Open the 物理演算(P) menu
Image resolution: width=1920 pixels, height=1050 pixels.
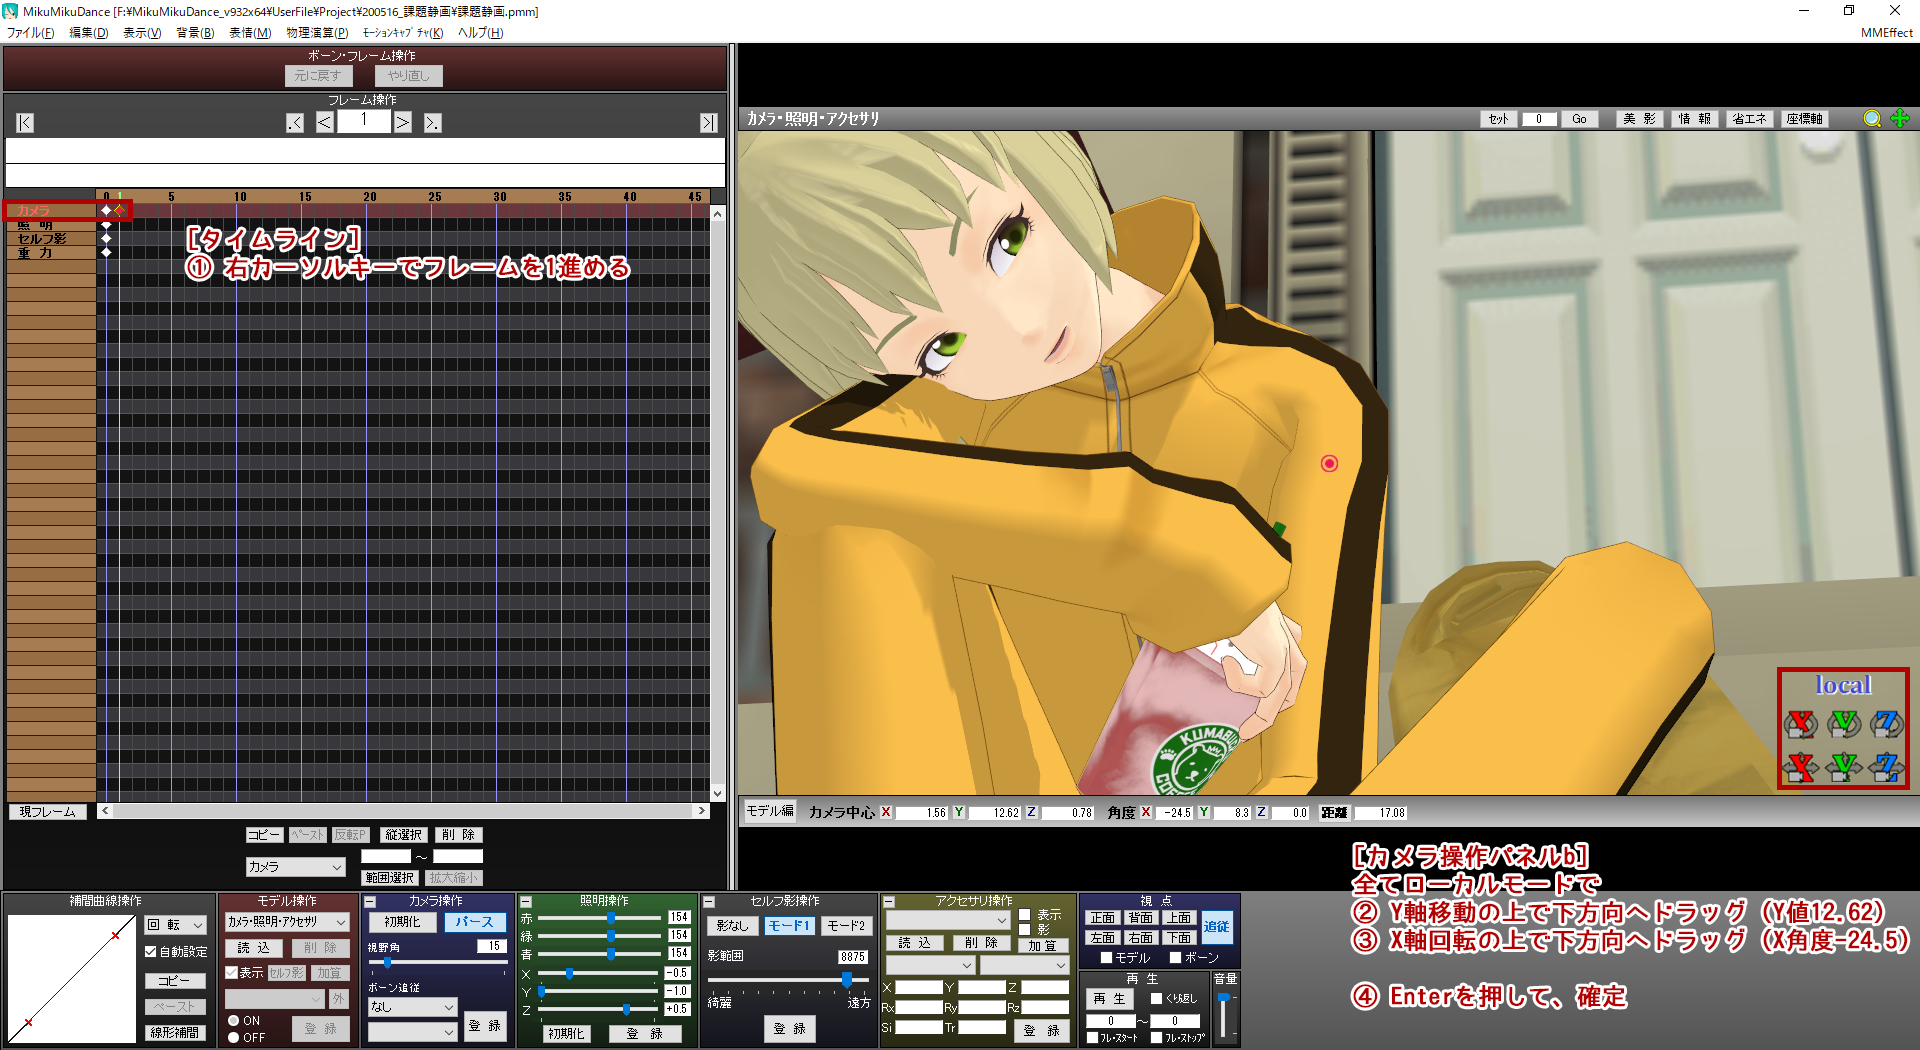(317, 33)
